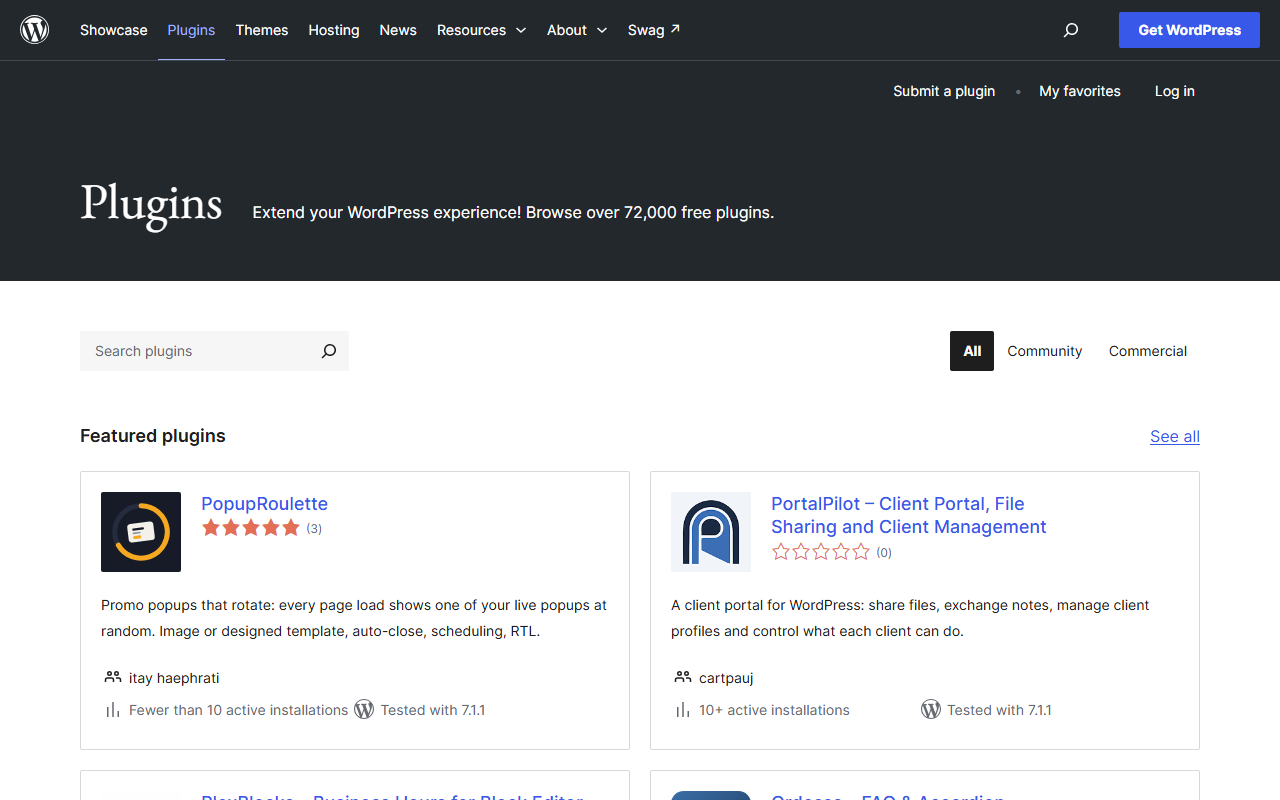Select the All filter tab

coord(972,351)
